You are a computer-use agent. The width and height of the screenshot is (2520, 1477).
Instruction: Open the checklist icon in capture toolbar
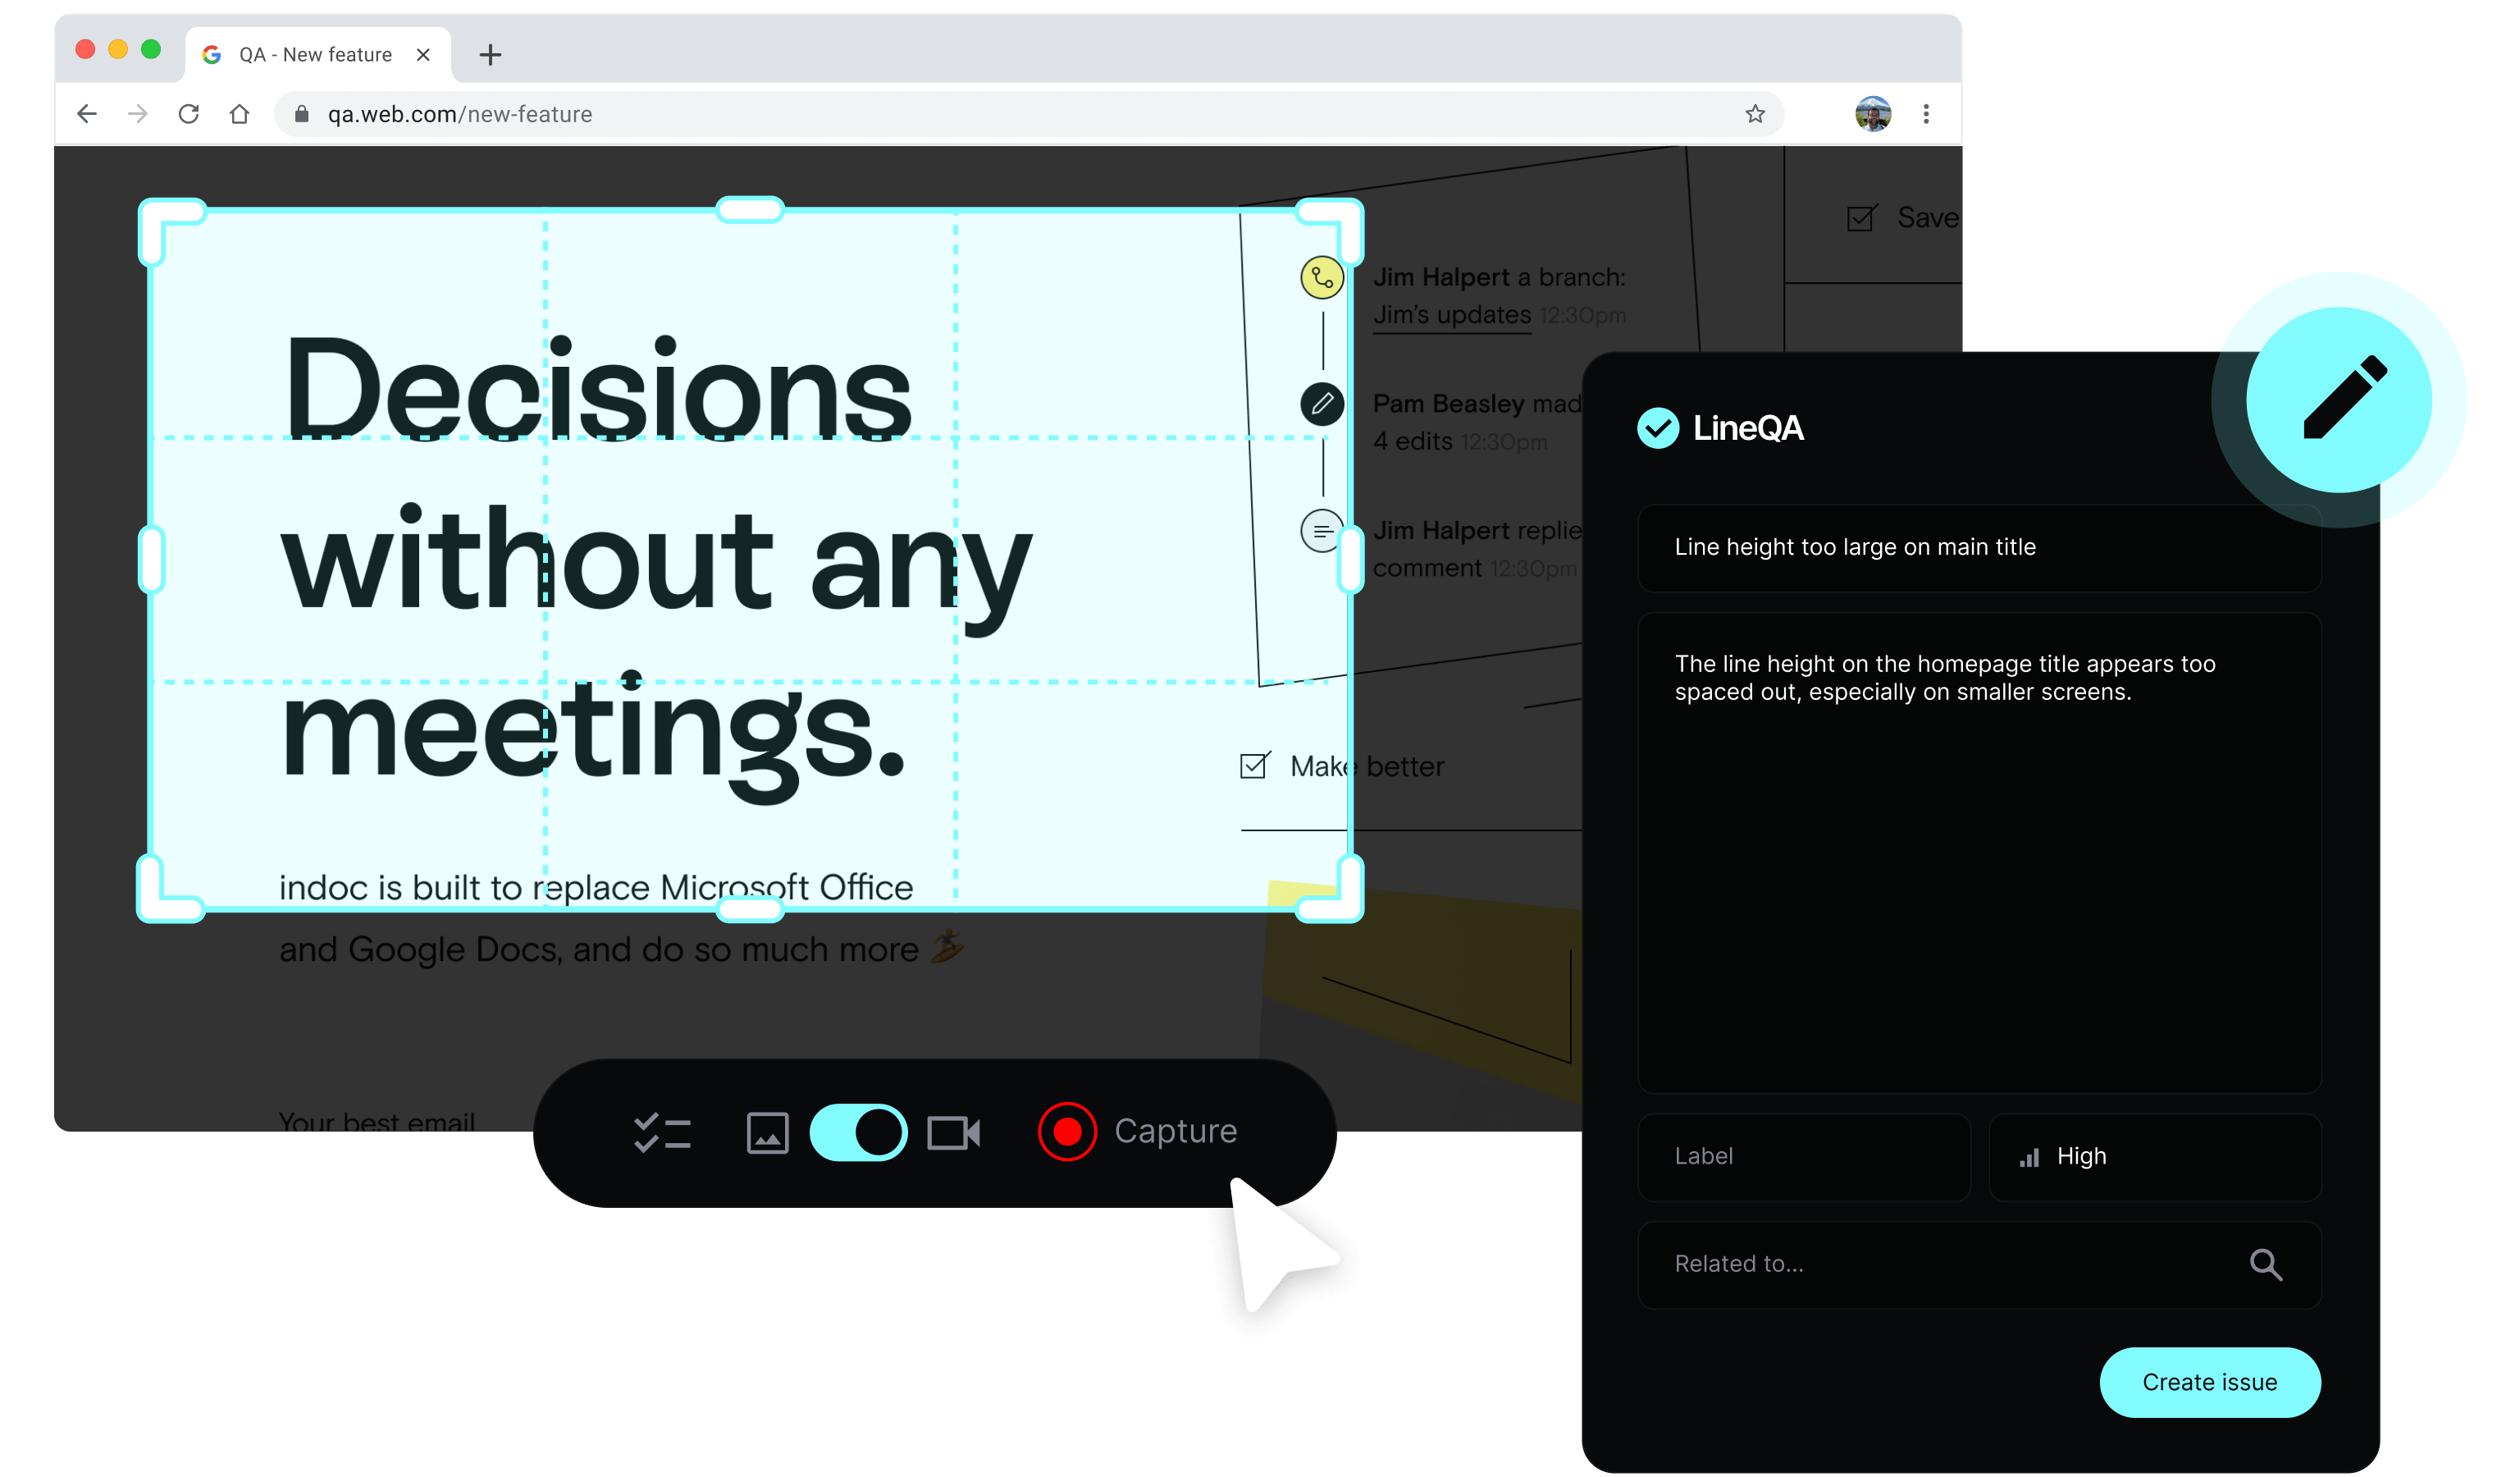[662, 1133]
